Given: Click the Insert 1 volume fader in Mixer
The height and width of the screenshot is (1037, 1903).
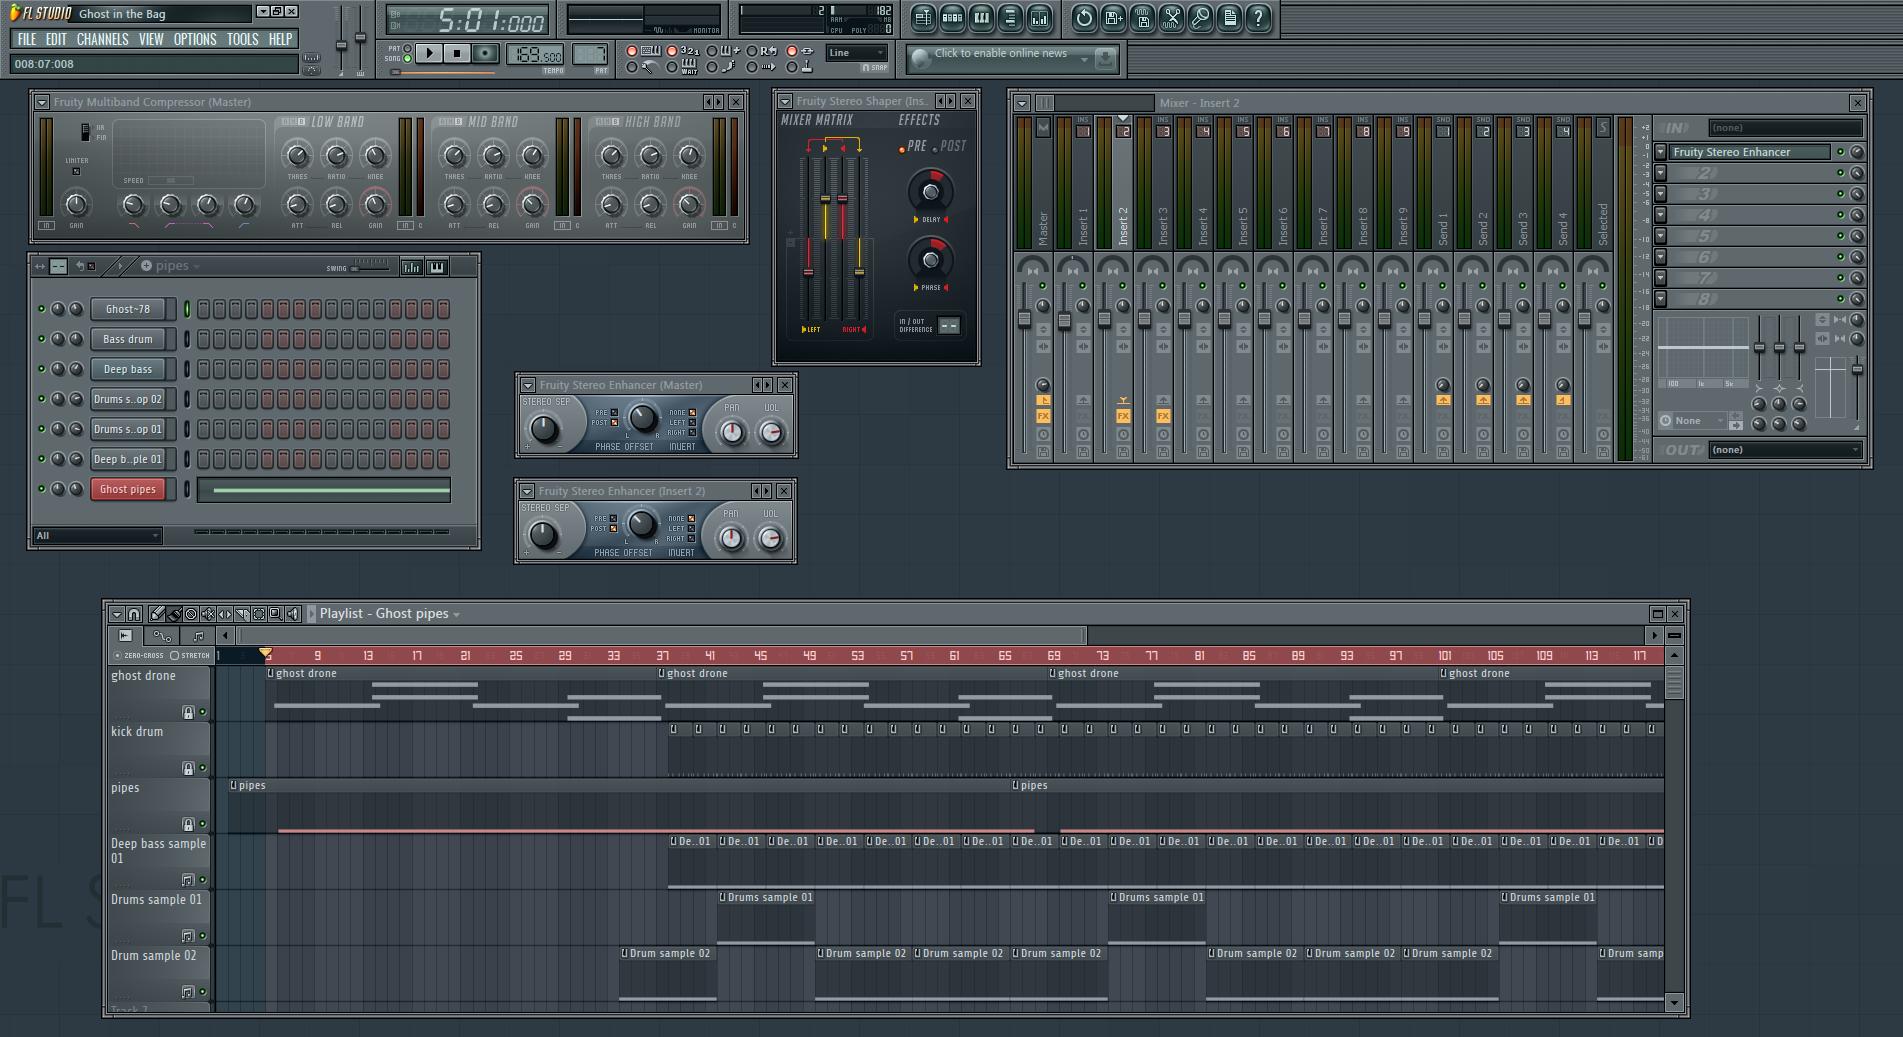Looking at the screenshot, I should [1064, 321].
